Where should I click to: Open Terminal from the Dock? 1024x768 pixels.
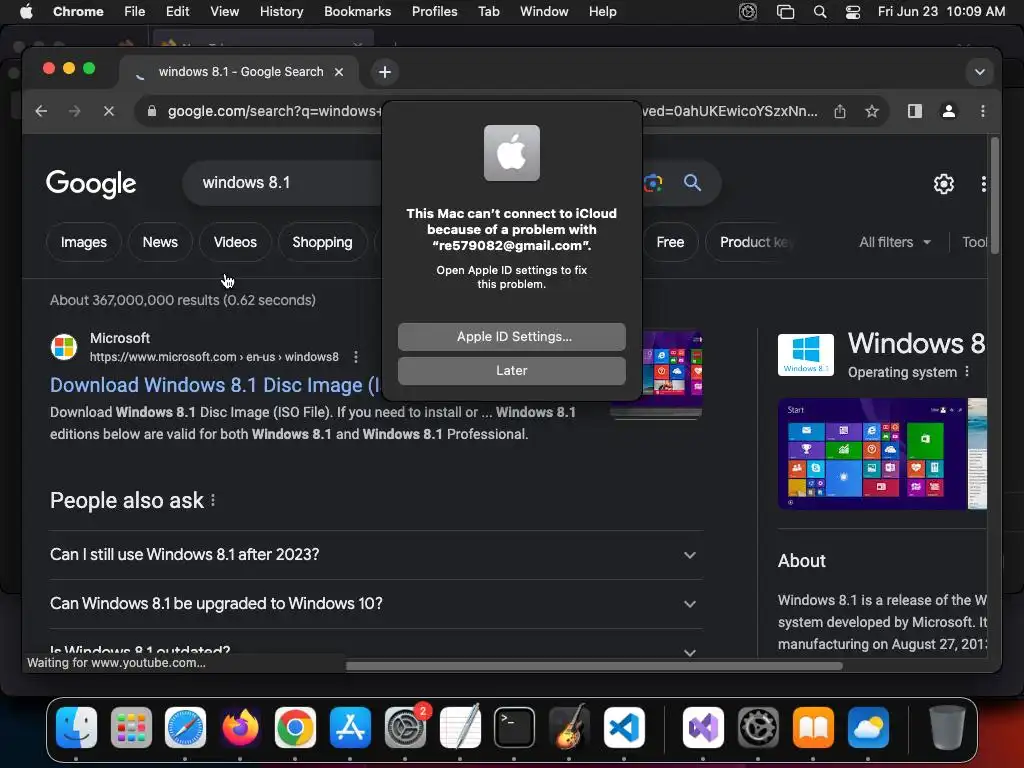click(x=514, y=728)
